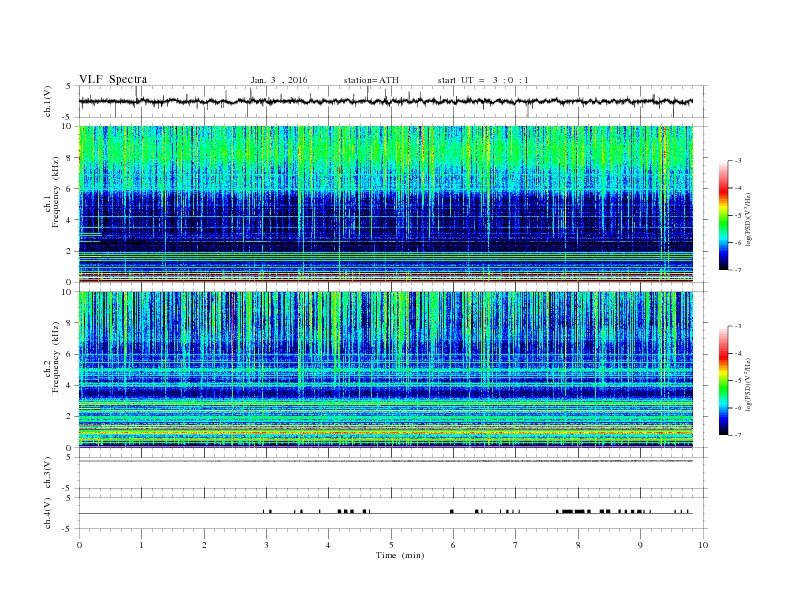Screen dimensions: 792x612
Task: Click the ch.1 spectrogram image
Action: (x=386, y=204)
